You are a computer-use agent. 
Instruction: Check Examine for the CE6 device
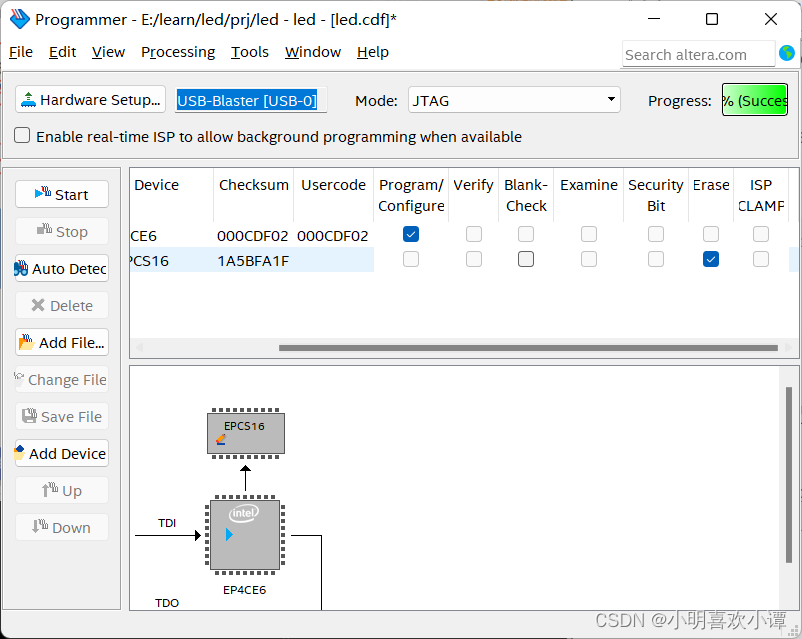coord(589,234)
